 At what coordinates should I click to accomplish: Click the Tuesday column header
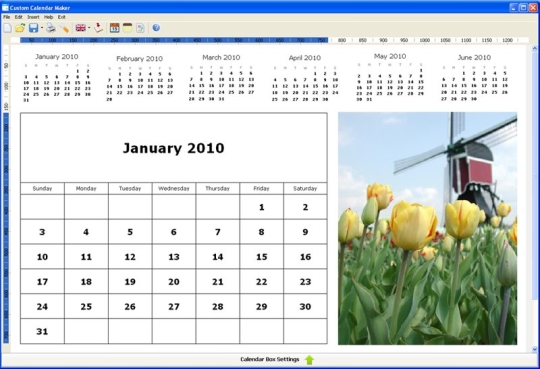130,188
